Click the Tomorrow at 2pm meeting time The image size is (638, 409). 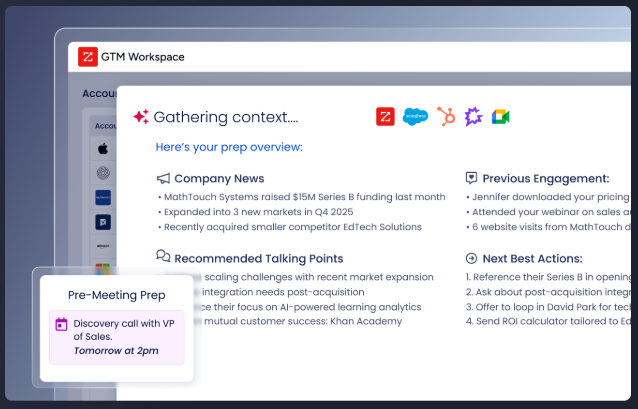click(x=116, y=351)
